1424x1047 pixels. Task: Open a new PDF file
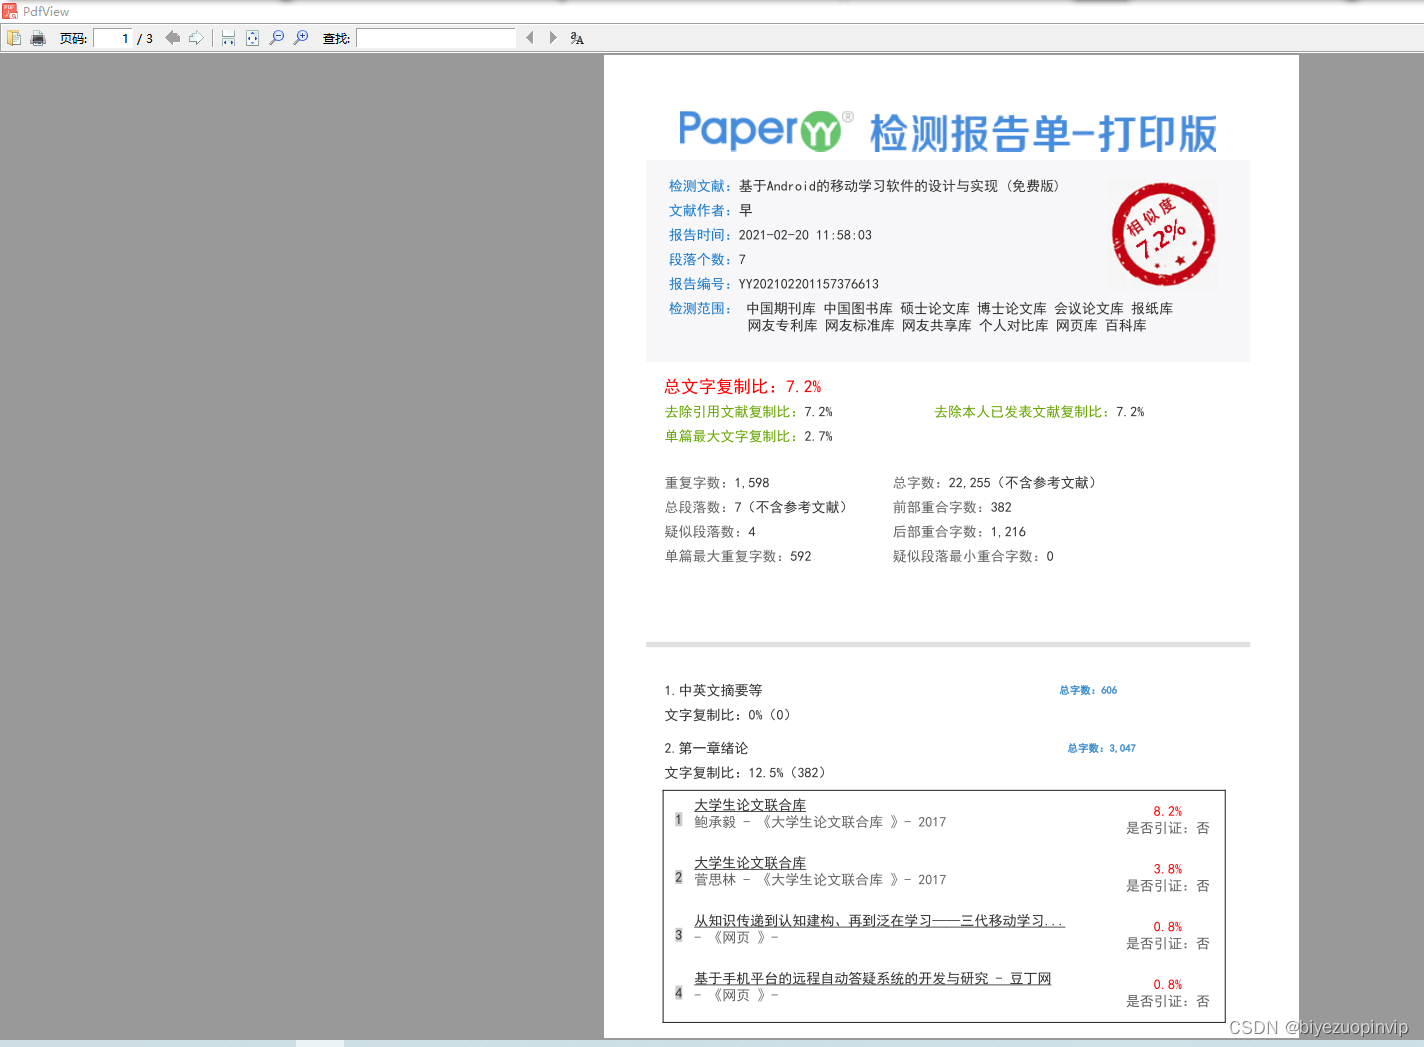click(14, 37)
